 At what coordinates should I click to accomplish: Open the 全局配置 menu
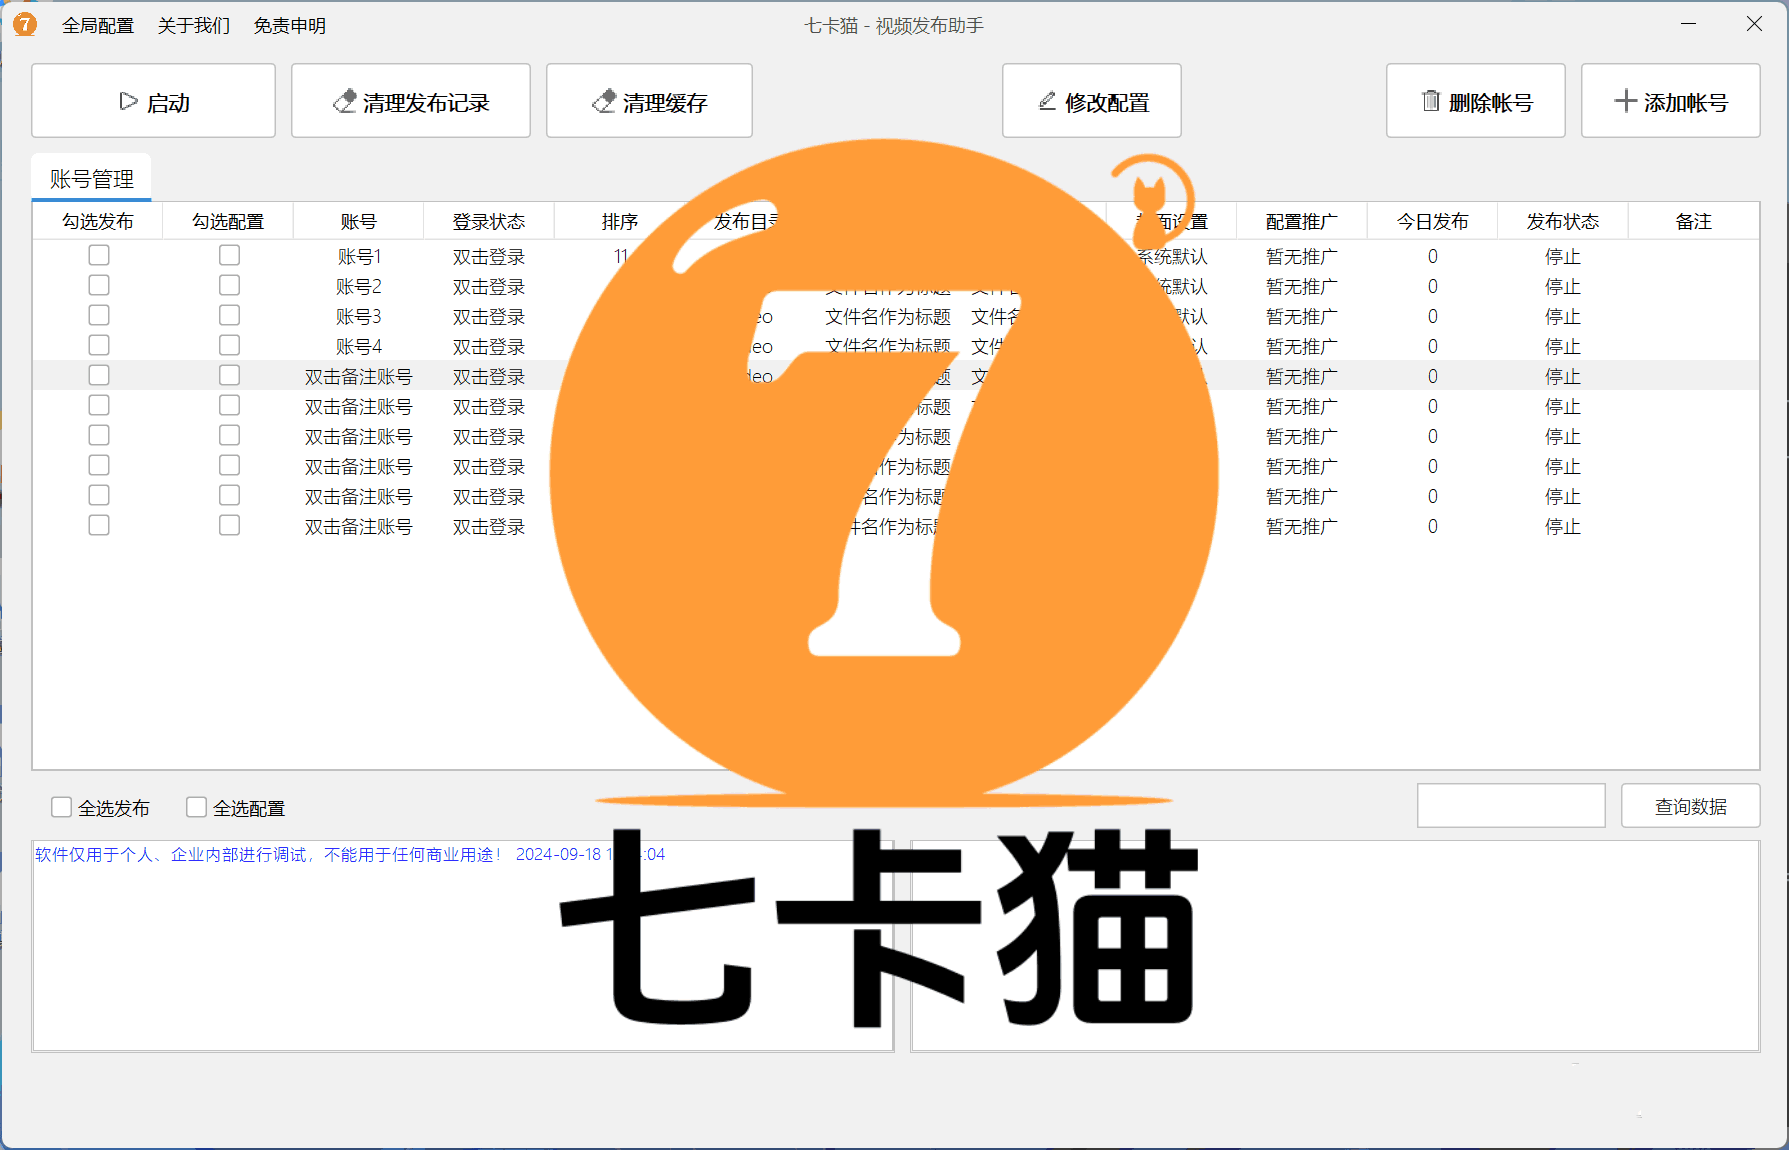coord(98,26)
